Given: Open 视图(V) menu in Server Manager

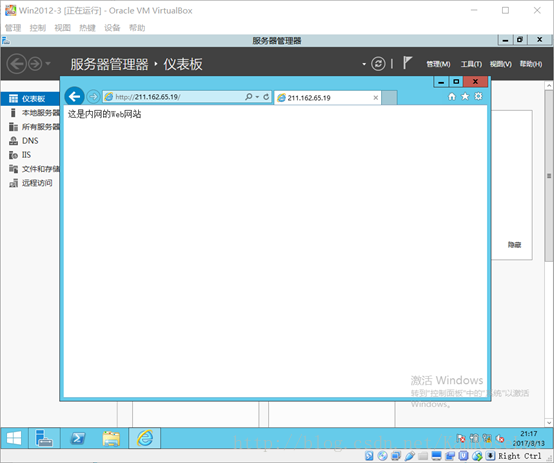Looking at the screenshot, I should 501,64.
